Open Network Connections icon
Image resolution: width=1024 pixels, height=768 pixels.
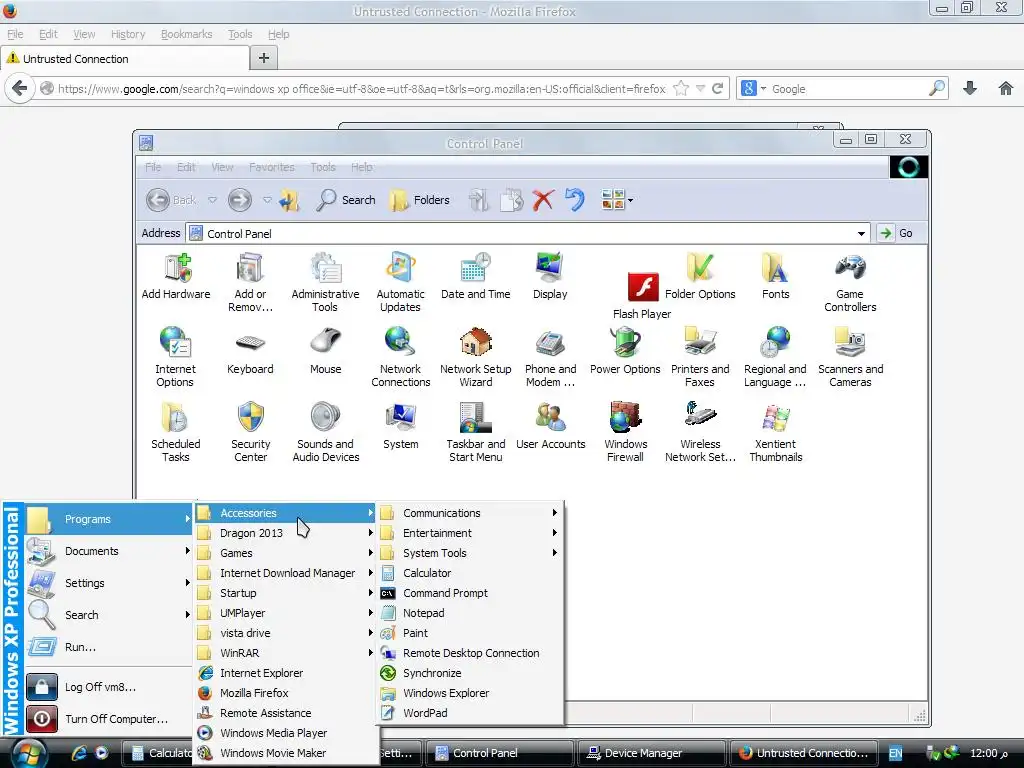(x=400, y=357)
